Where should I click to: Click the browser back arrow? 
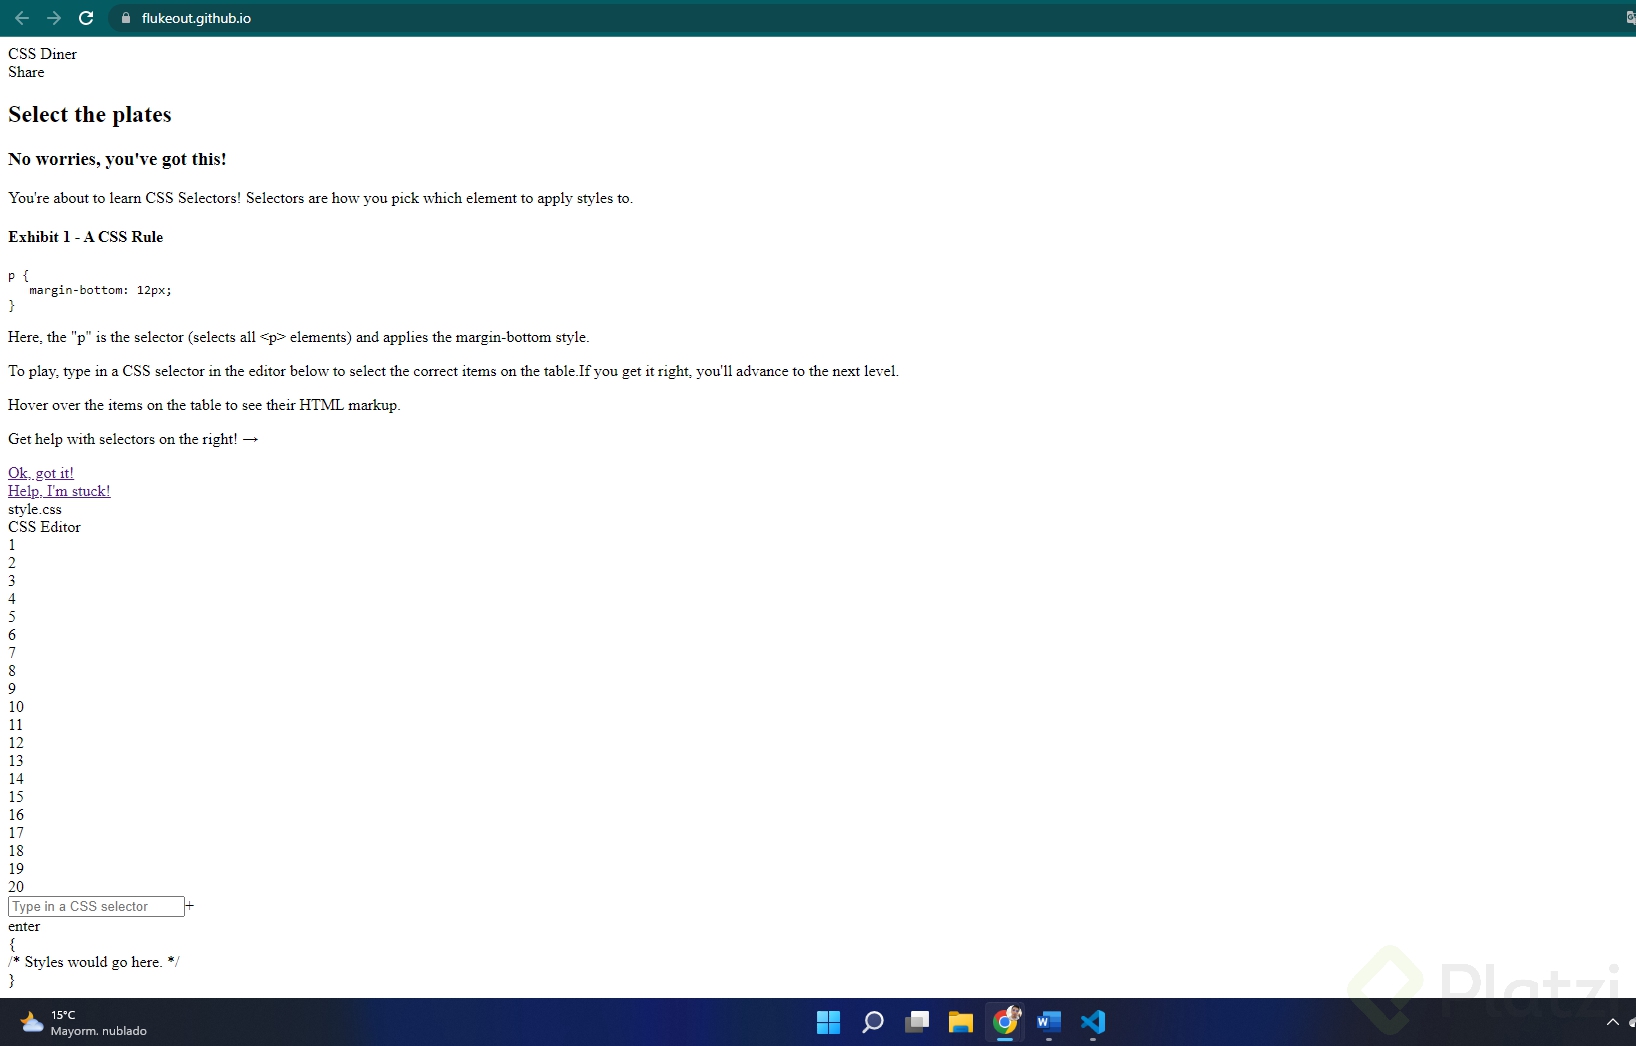[22, 18]
